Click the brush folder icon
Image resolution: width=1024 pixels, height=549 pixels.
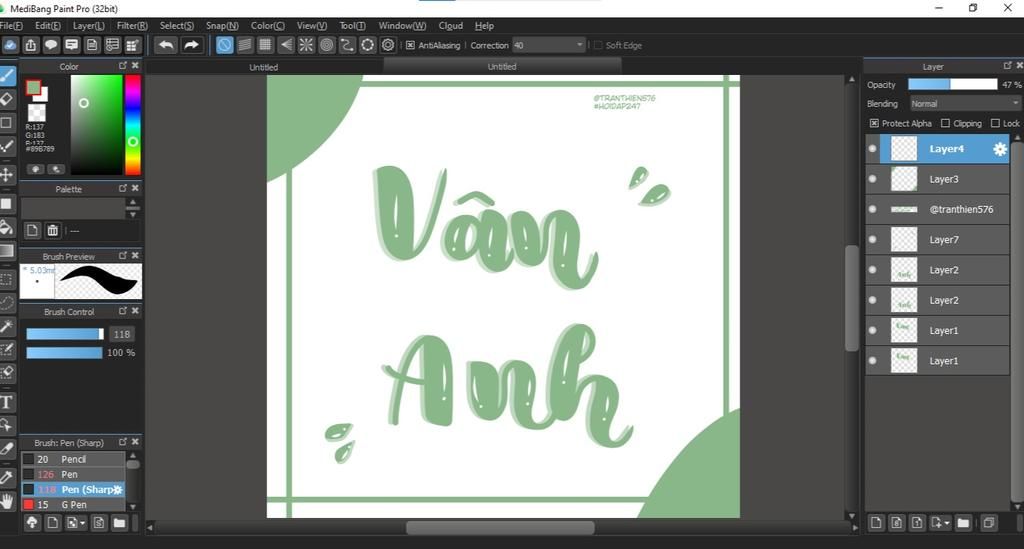[x=119, y=523]
